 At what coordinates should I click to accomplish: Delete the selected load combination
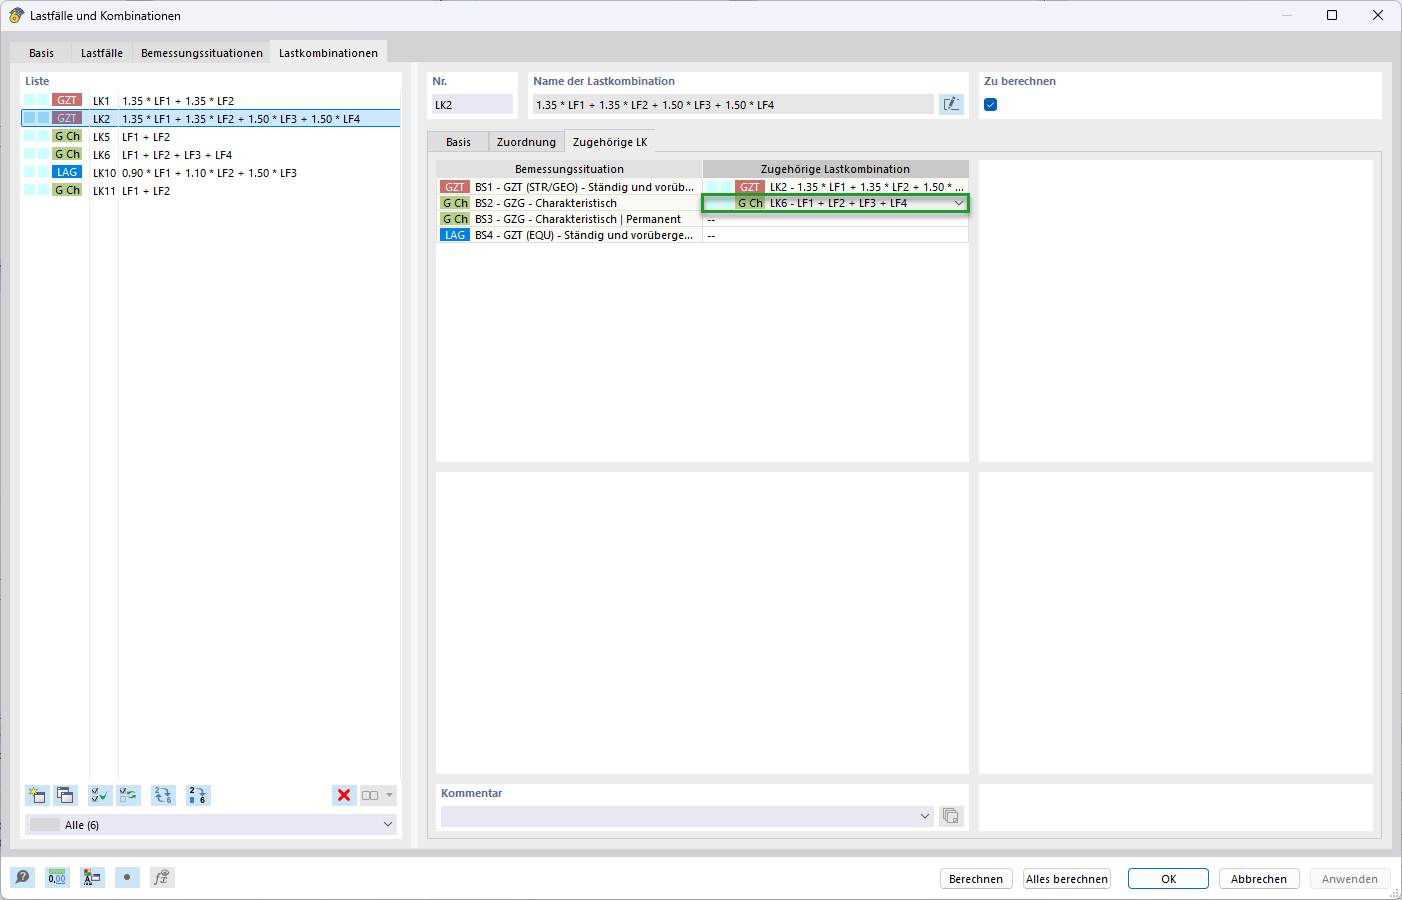pyautogui.click(x=344, y=795)
